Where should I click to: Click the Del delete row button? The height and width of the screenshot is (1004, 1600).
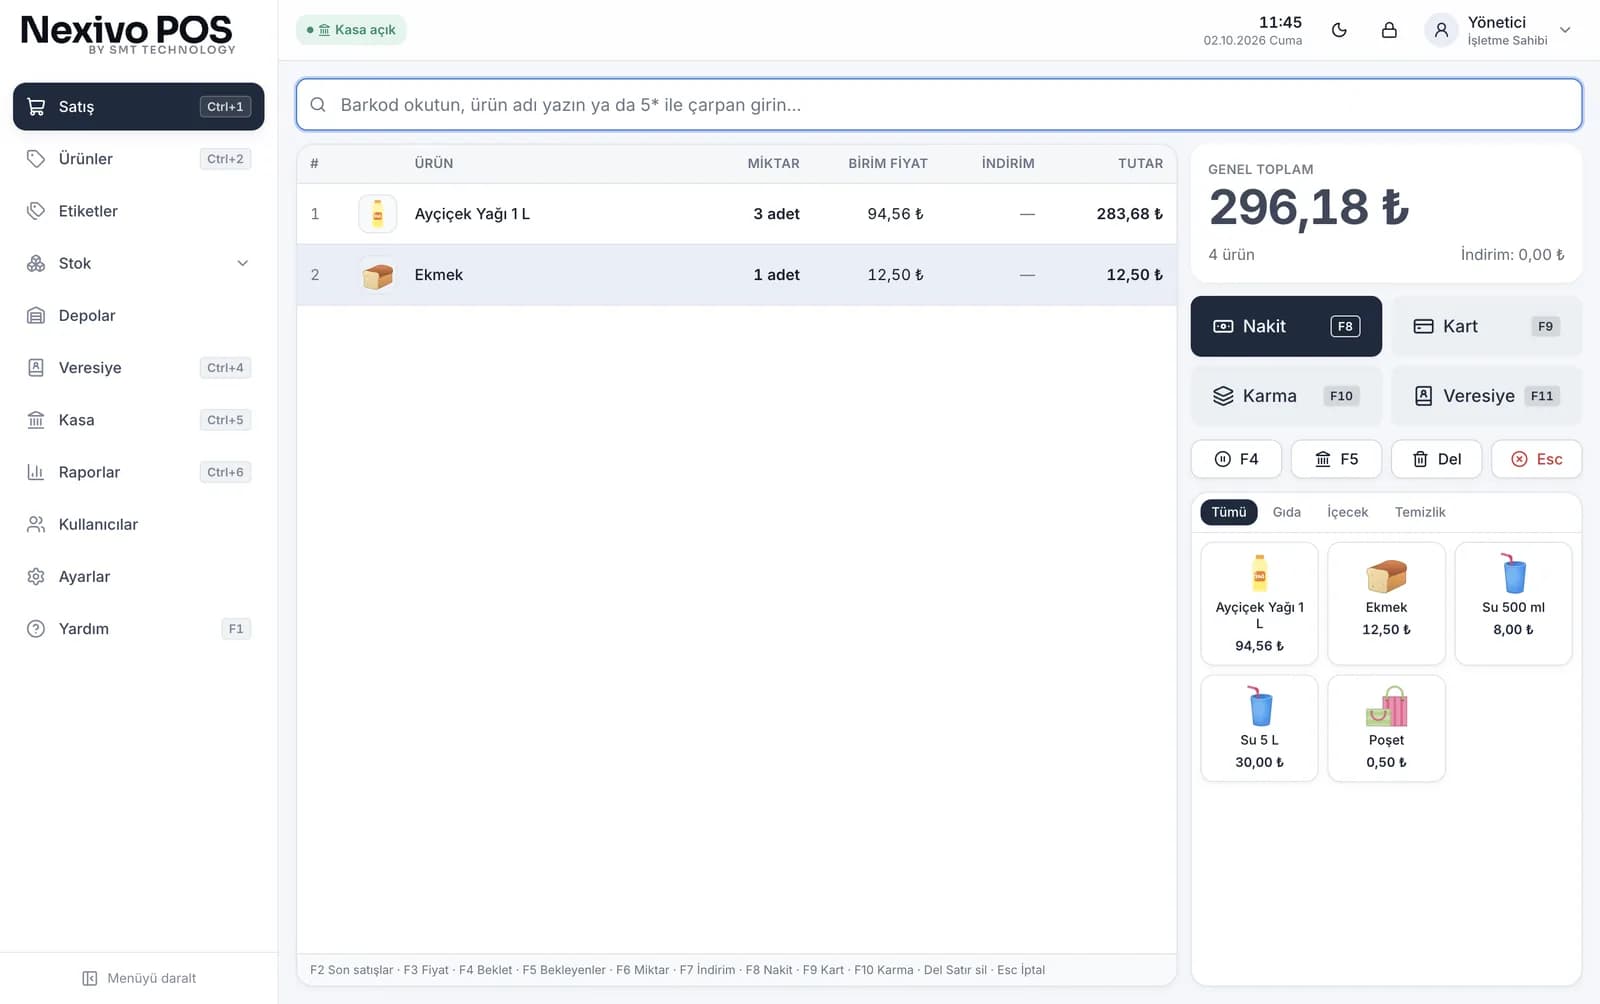tap(1436, 459)
